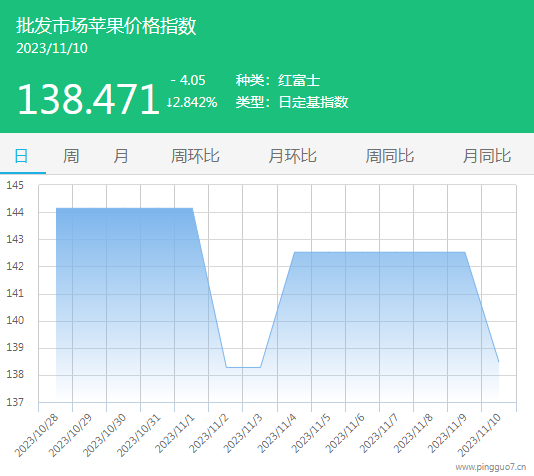Open the 月环比 tab
This screenshot has width=534, height=476.
tap(293, 156)
